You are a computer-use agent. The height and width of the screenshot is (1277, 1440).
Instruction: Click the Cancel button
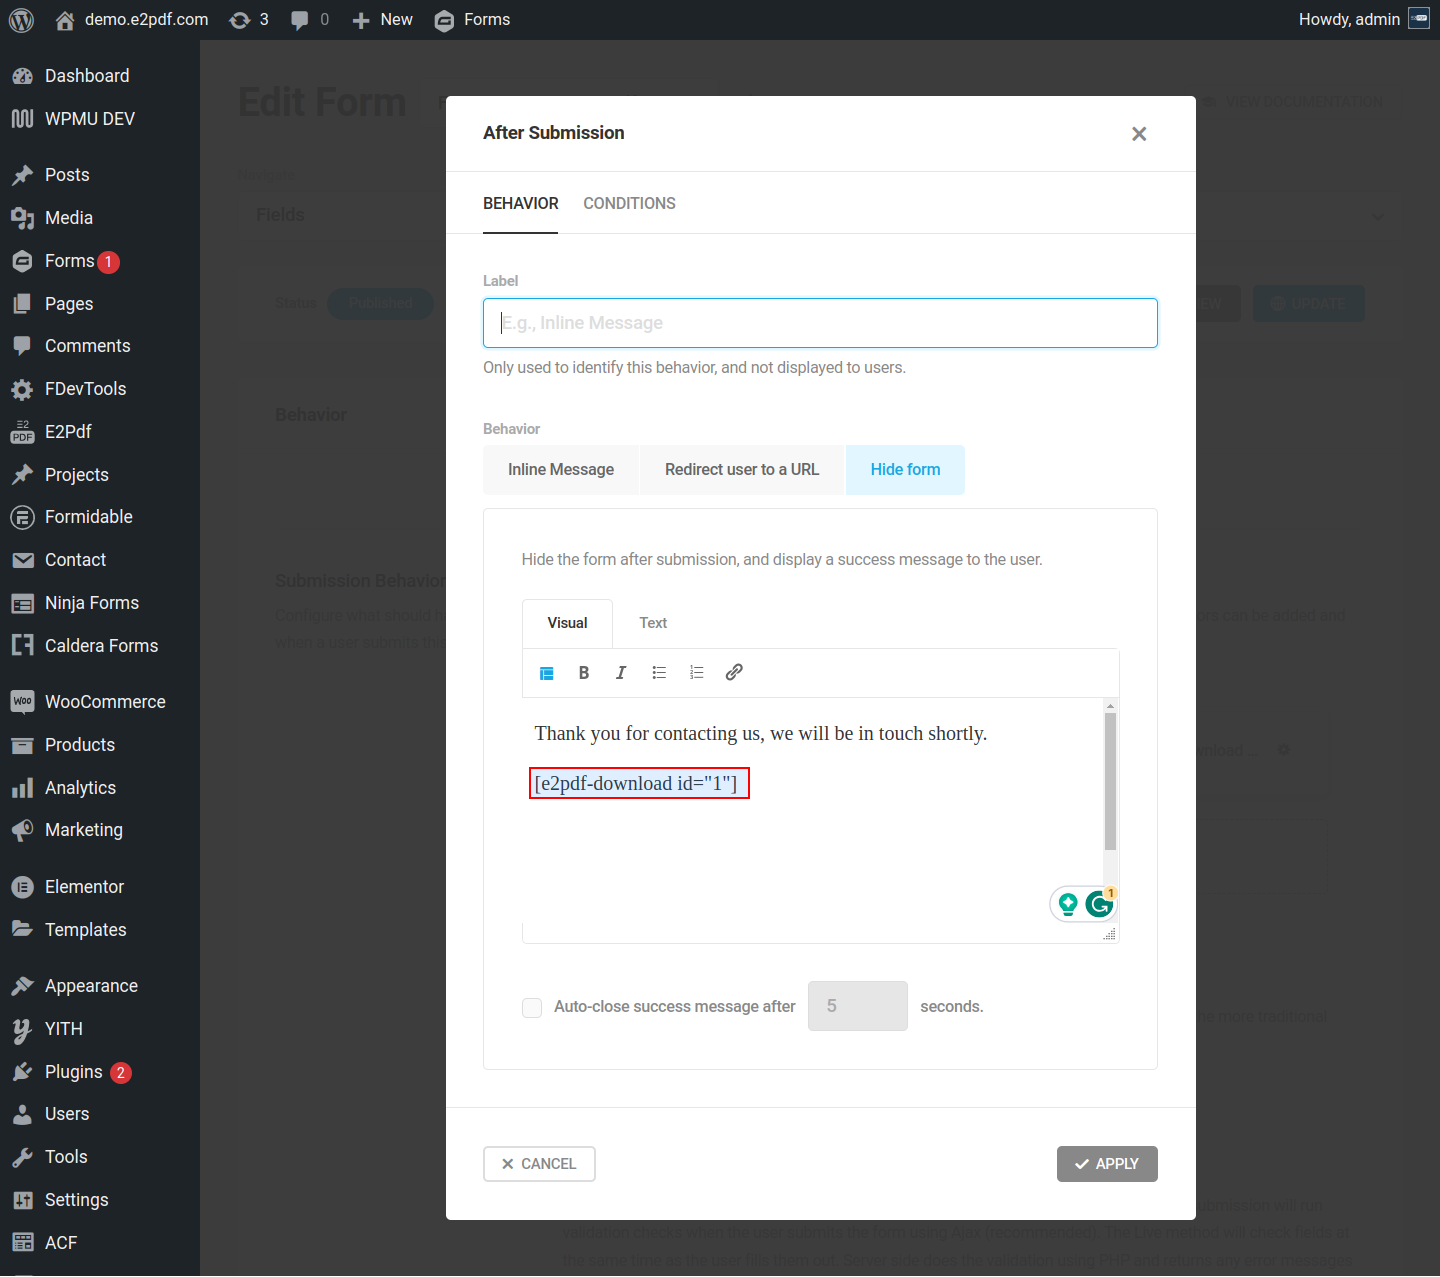pos(539,1164)
